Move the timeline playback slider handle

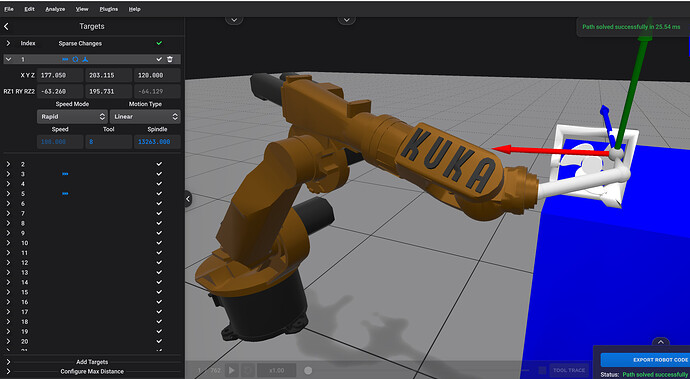[x=308, y=371]
